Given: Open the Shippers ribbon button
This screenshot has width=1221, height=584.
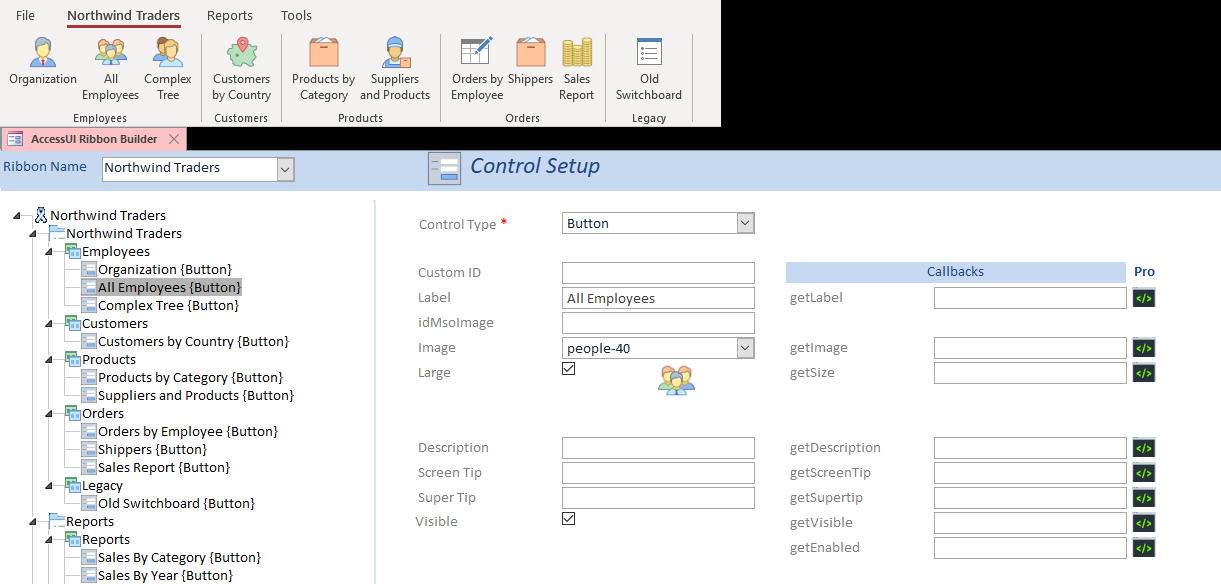Looking at the screenshot, I should coord(530,61).
